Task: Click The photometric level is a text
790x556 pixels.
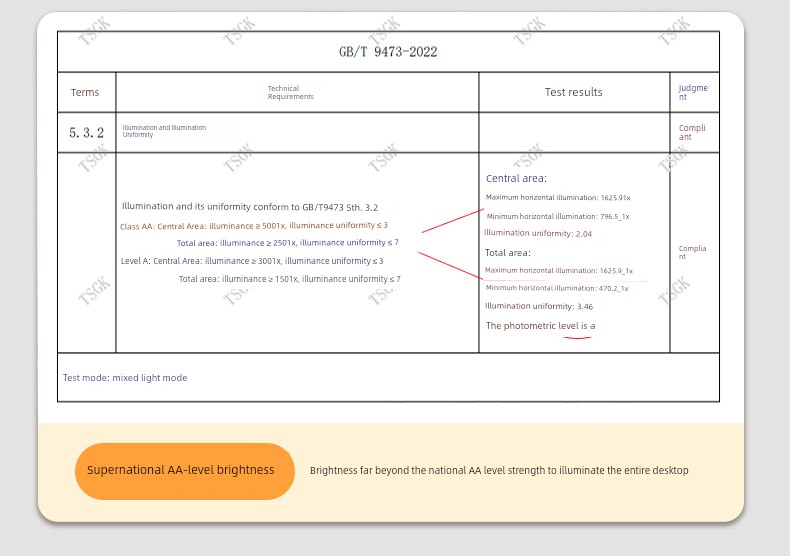Action: pyautogui.click(x=540, y=326)
